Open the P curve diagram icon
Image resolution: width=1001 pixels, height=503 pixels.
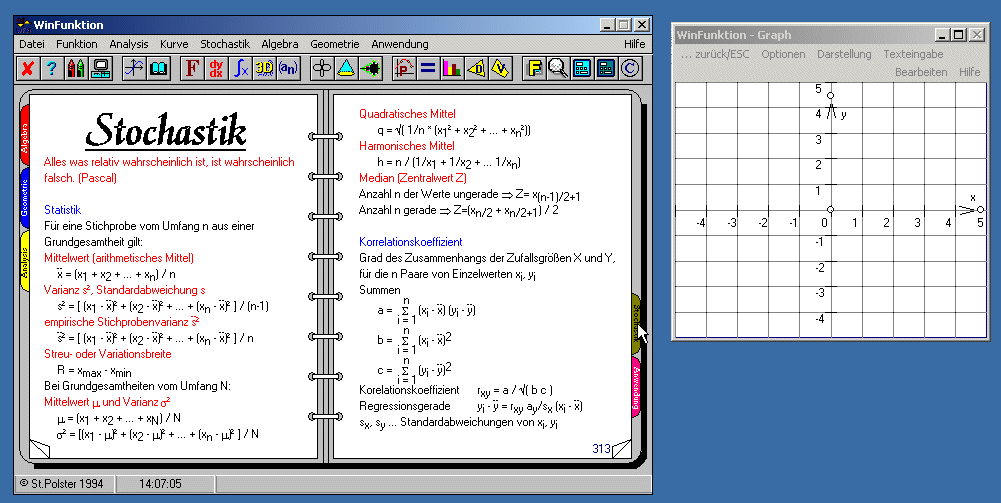pyautogui.click(x=404, y=68)
